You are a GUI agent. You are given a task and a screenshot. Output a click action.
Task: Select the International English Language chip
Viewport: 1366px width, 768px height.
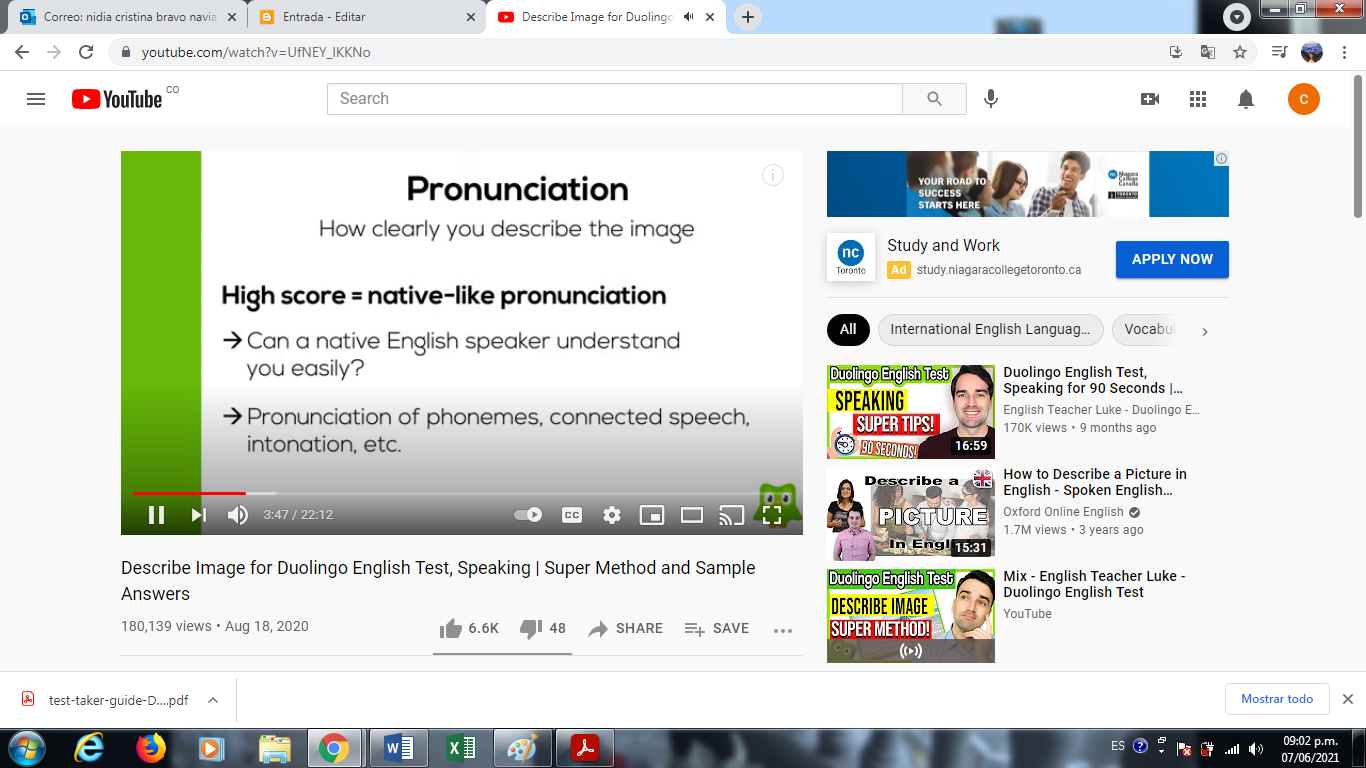990,329
